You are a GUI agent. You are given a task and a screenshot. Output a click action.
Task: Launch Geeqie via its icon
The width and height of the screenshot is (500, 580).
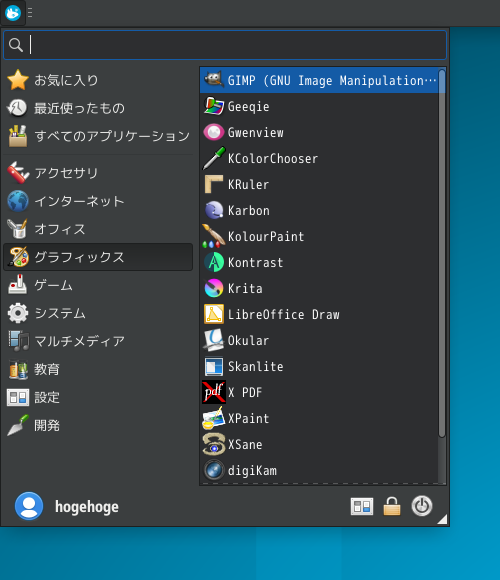click(x=214, y=106)
